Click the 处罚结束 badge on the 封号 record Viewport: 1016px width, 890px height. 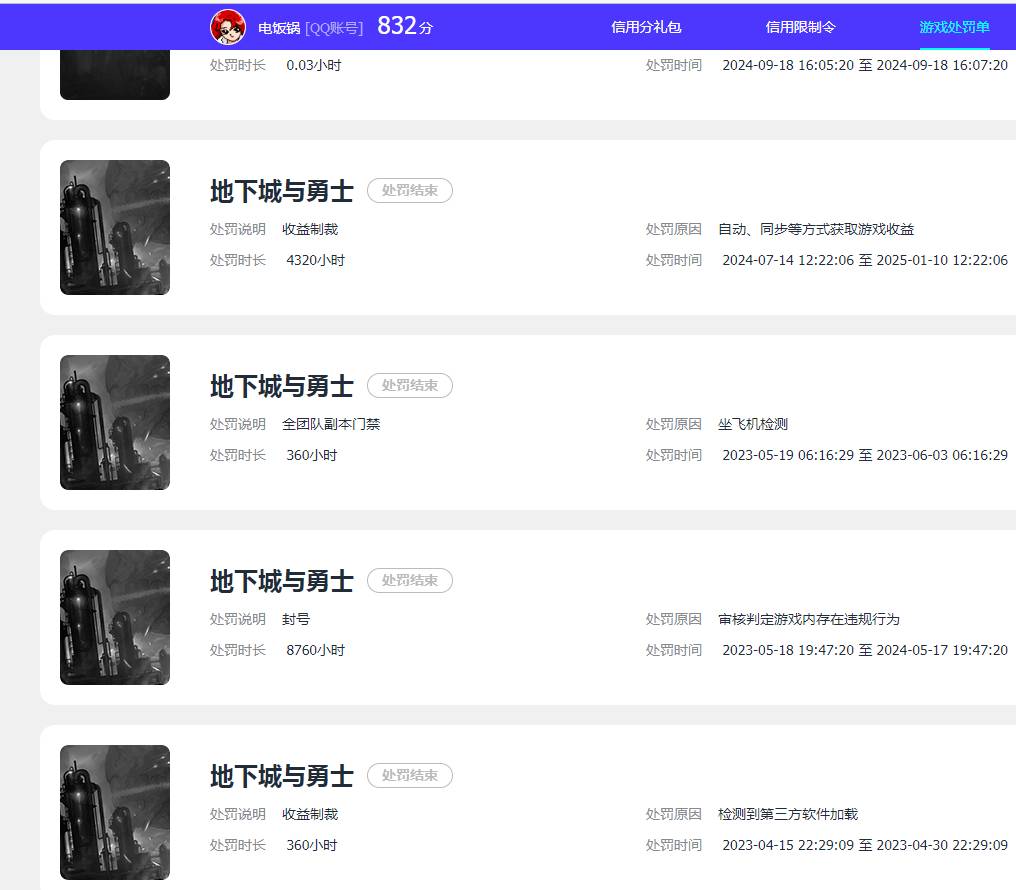[x=410, y=580]
